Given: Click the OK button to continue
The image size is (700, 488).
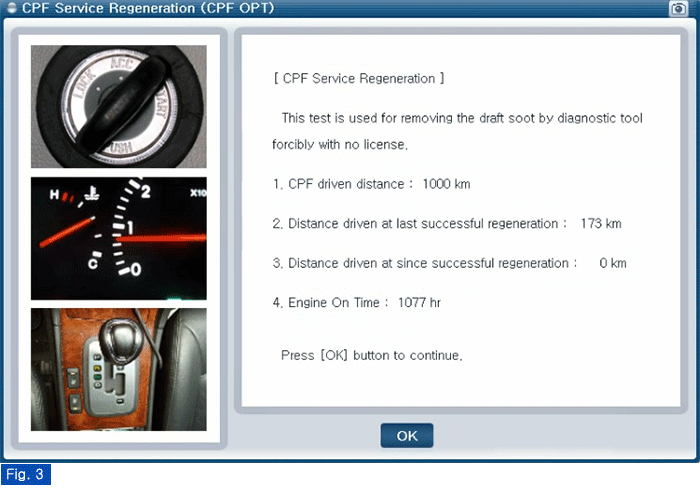Looking at the screenshot, I should (407, 435).
